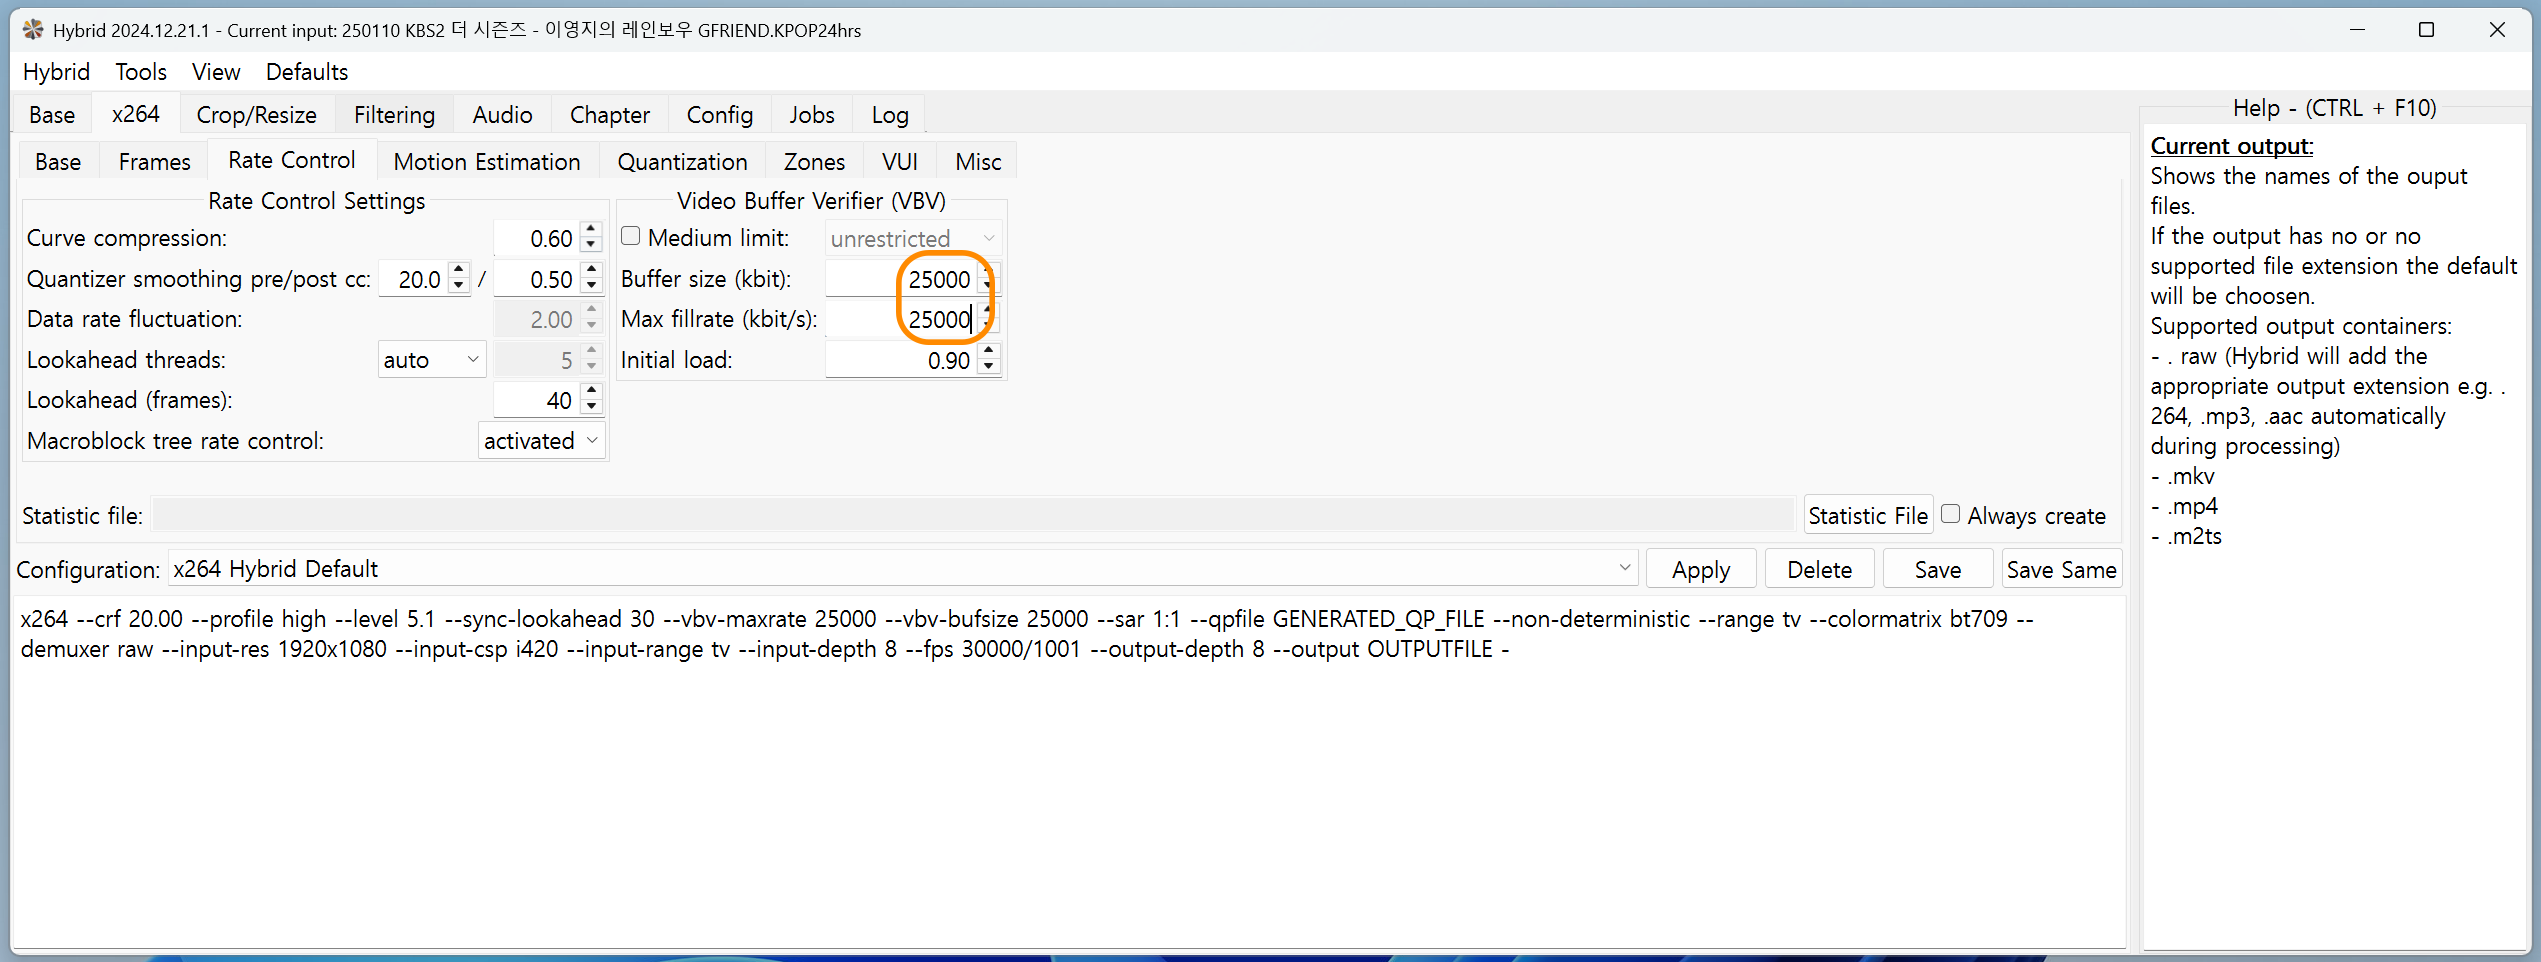
Task: Click the Data rate fluctuation 2.00 field
Action: click(537, 319)
